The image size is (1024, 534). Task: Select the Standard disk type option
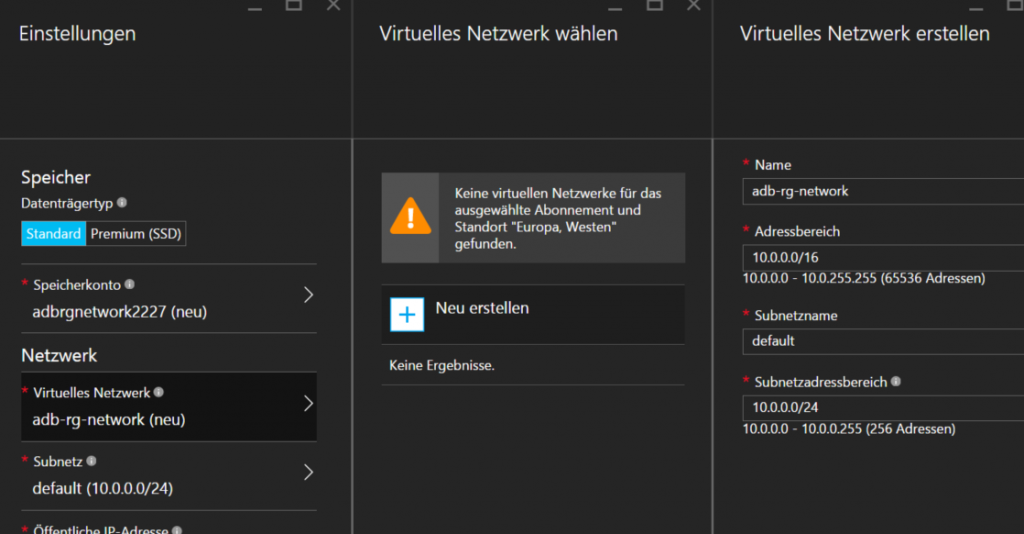coord(54,234)
